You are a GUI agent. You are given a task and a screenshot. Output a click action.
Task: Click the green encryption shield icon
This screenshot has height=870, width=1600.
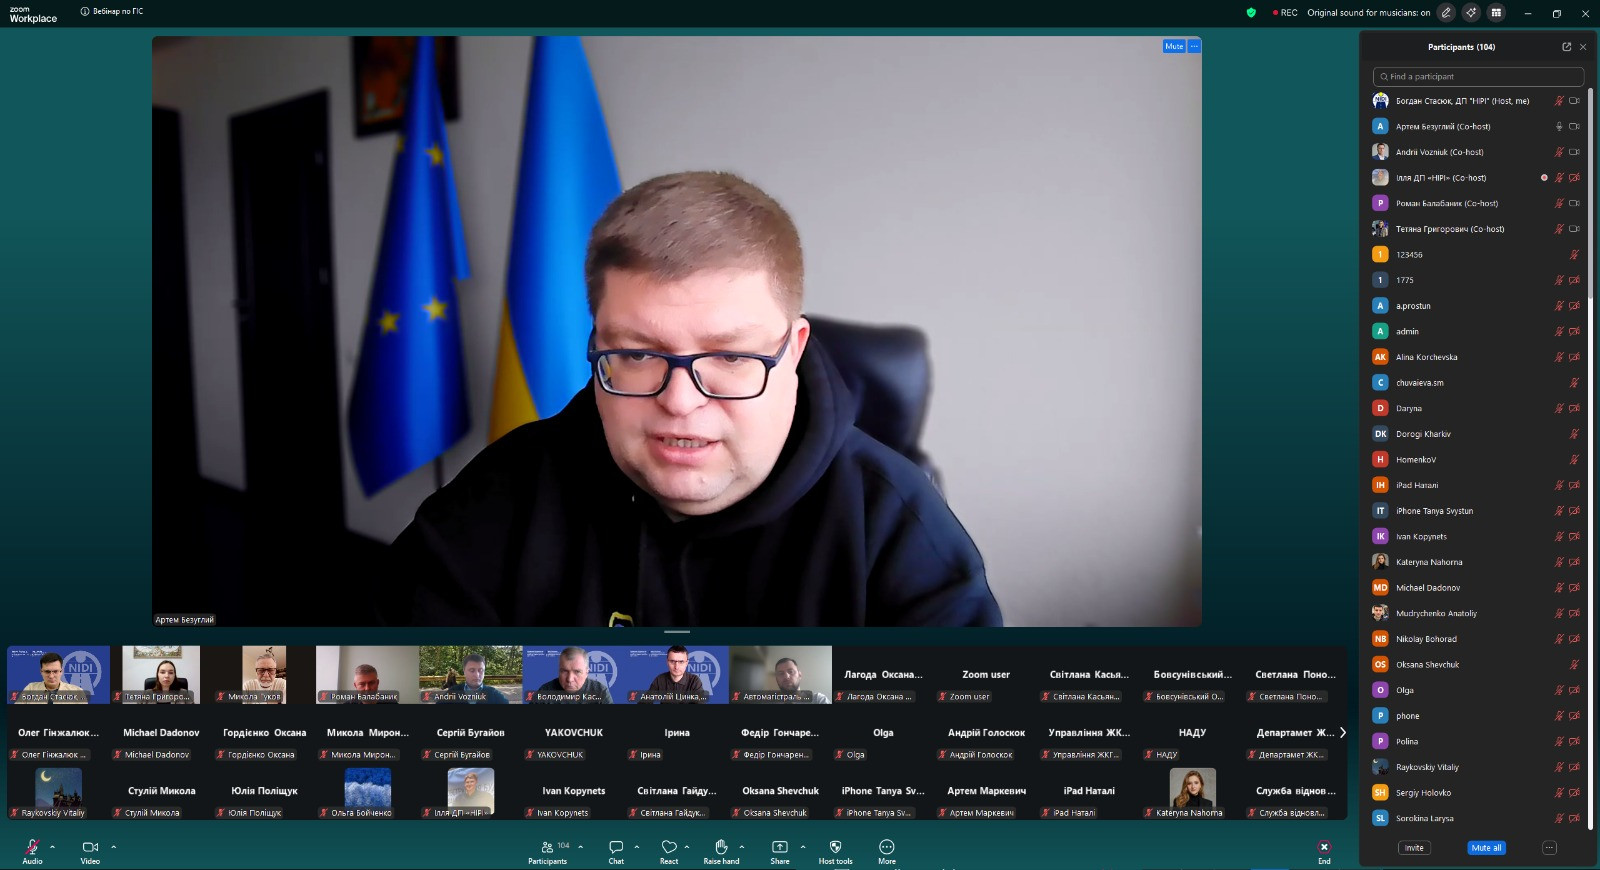(x=1251, y=13)
